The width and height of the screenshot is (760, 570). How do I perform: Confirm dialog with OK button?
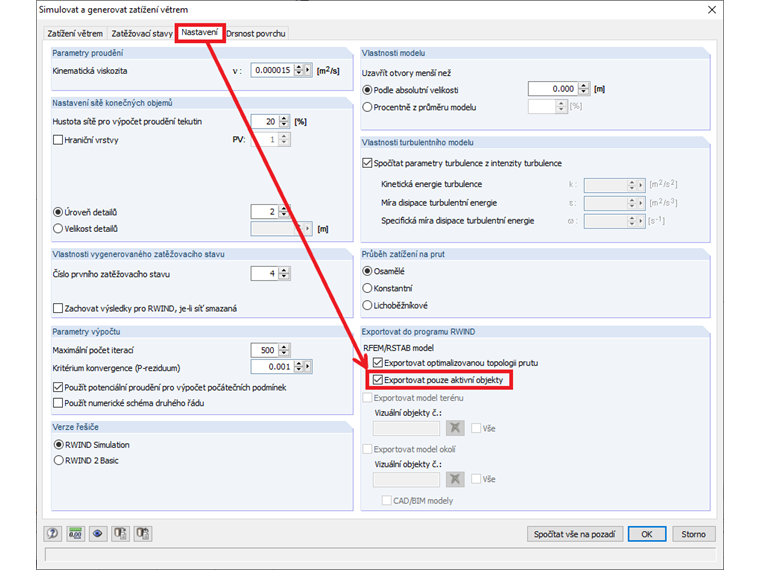(x=647, y=534)
